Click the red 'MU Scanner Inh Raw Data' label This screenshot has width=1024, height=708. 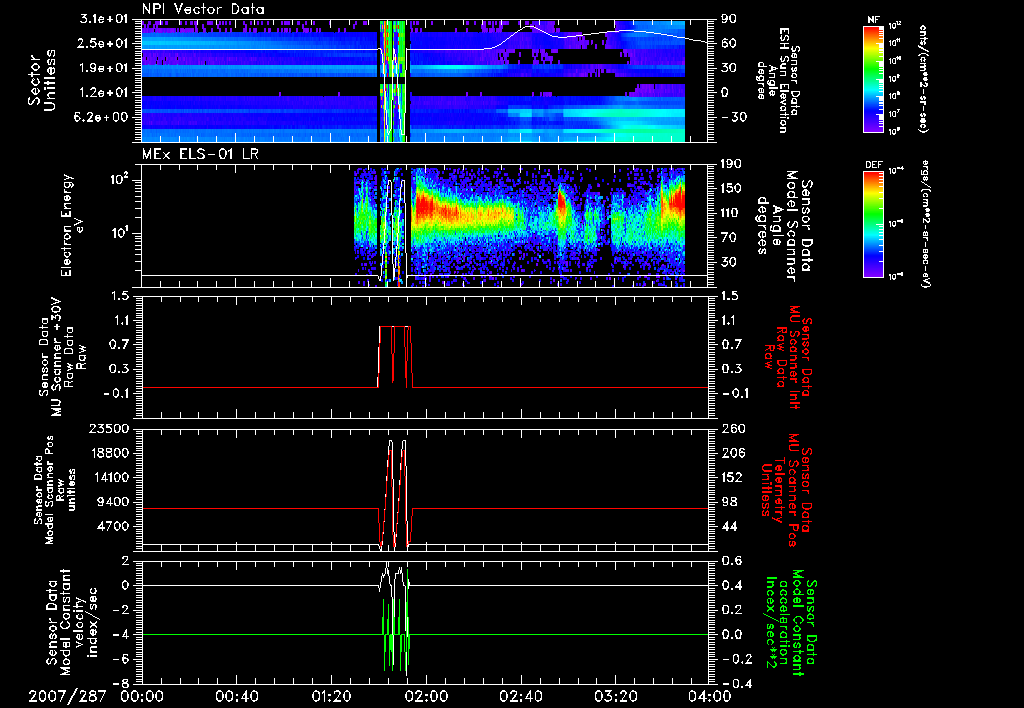787,357
